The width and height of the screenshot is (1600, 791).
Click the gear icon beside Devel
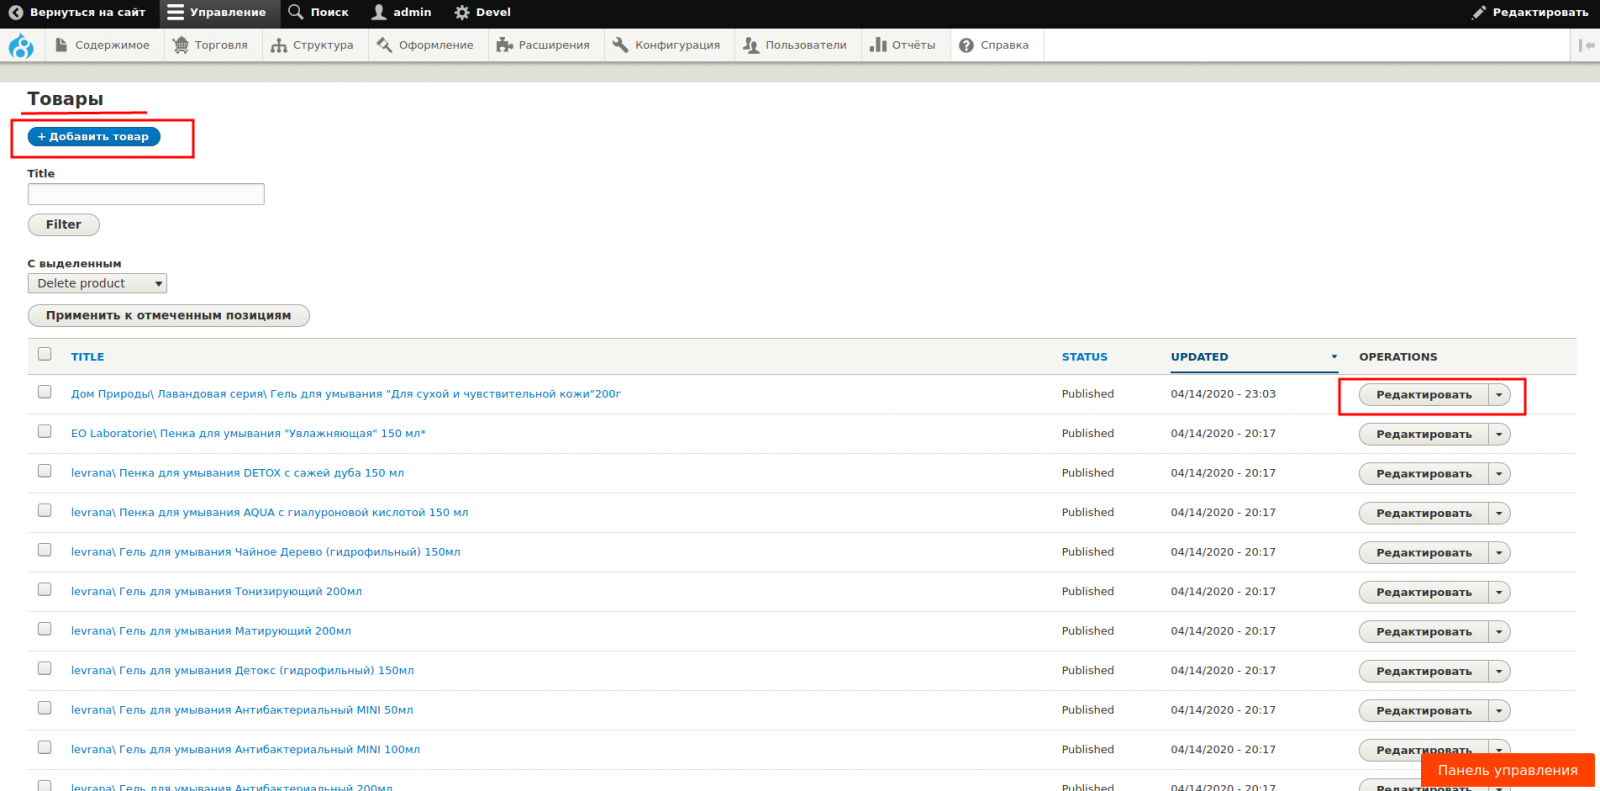pos(462,13)
